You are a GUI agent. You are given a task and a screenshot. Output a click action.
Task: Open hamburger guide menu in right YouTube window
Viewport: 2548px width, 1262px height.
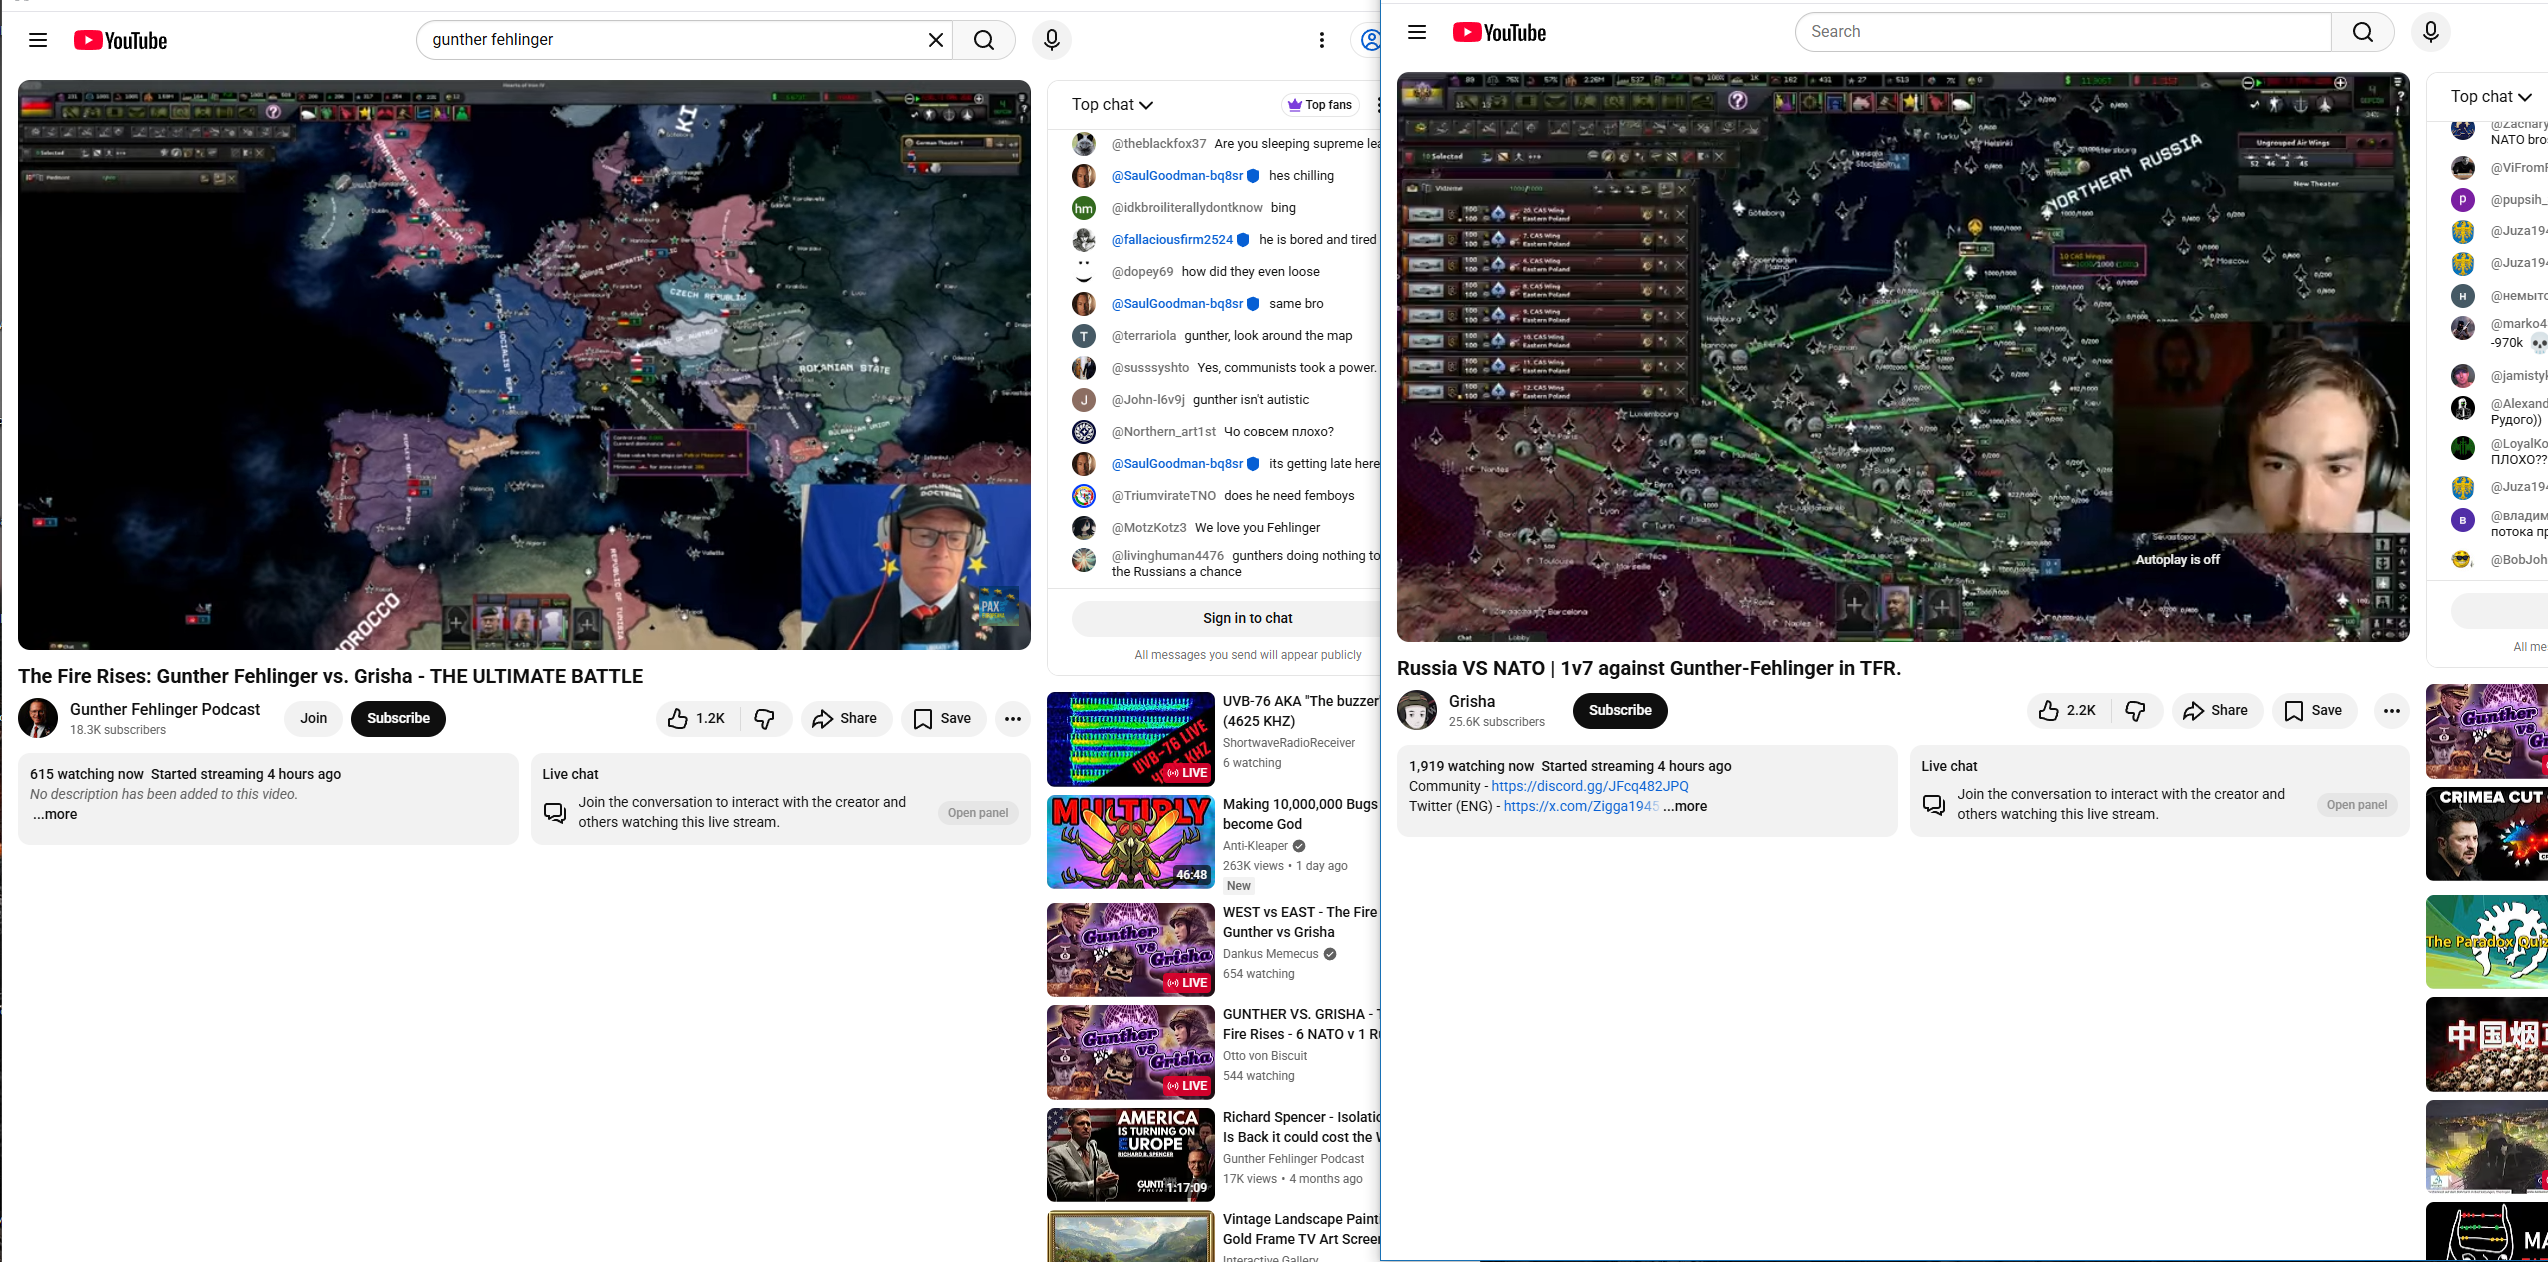pos(1416,32)
